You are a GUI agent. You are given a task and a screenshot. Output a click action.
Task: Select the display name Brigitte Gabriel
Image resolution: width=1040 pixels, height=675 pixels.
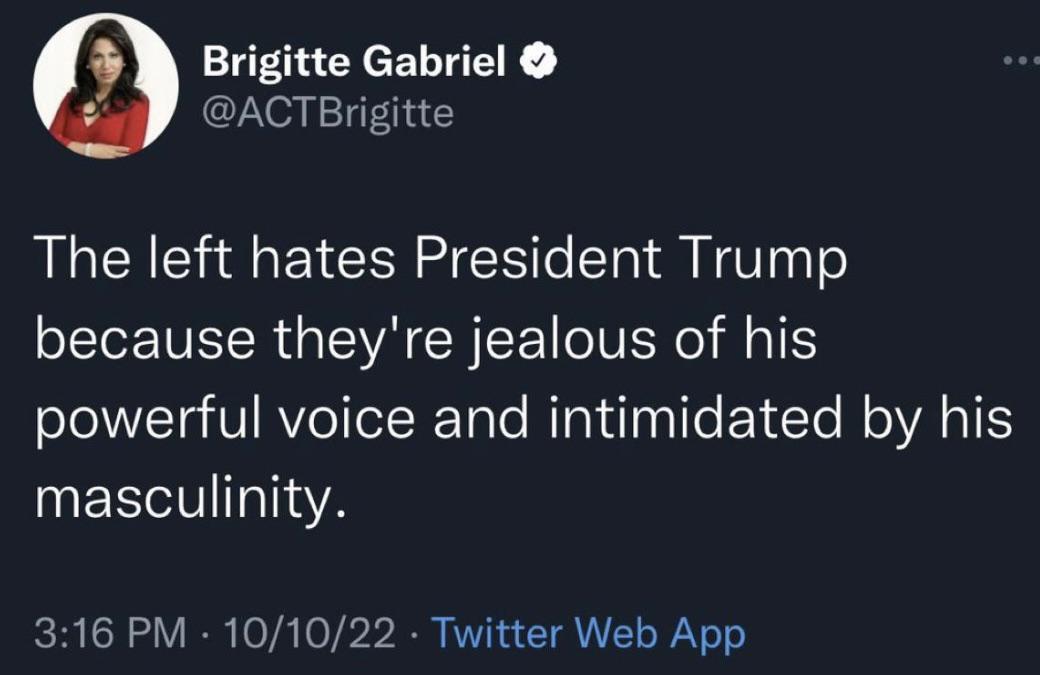coord(357,58)
